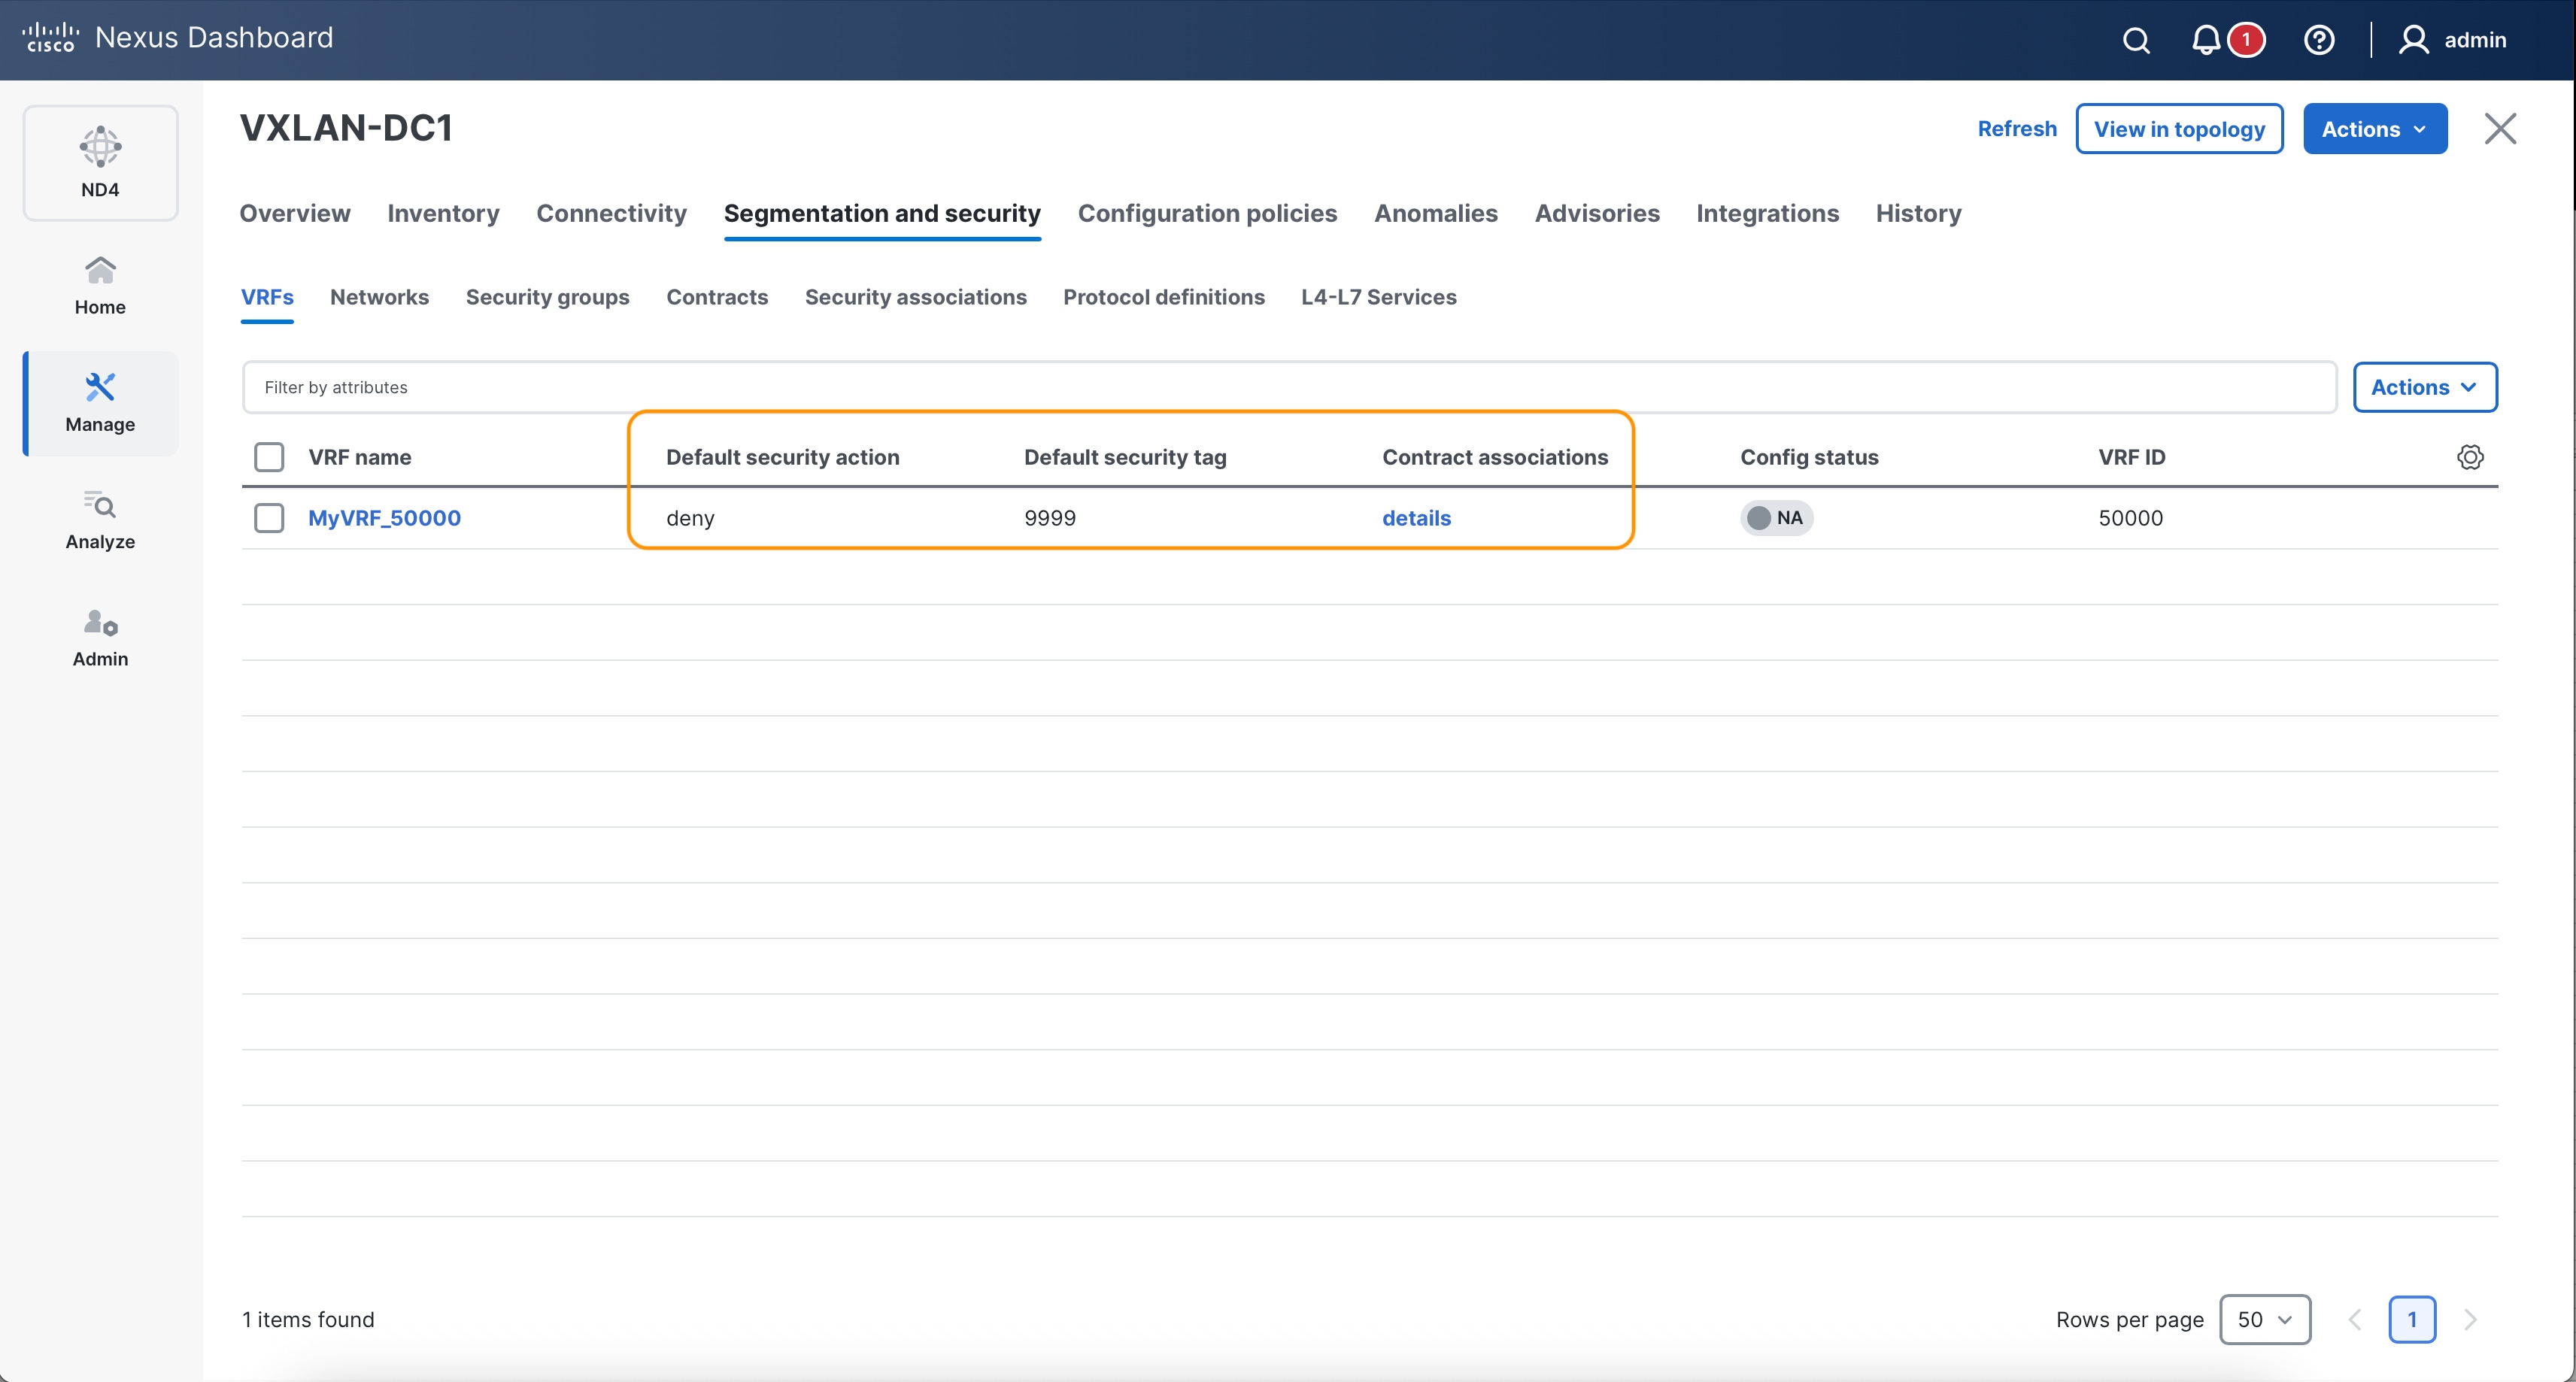Close the VXLAN-DC1 panel

tap(2500, 128)
